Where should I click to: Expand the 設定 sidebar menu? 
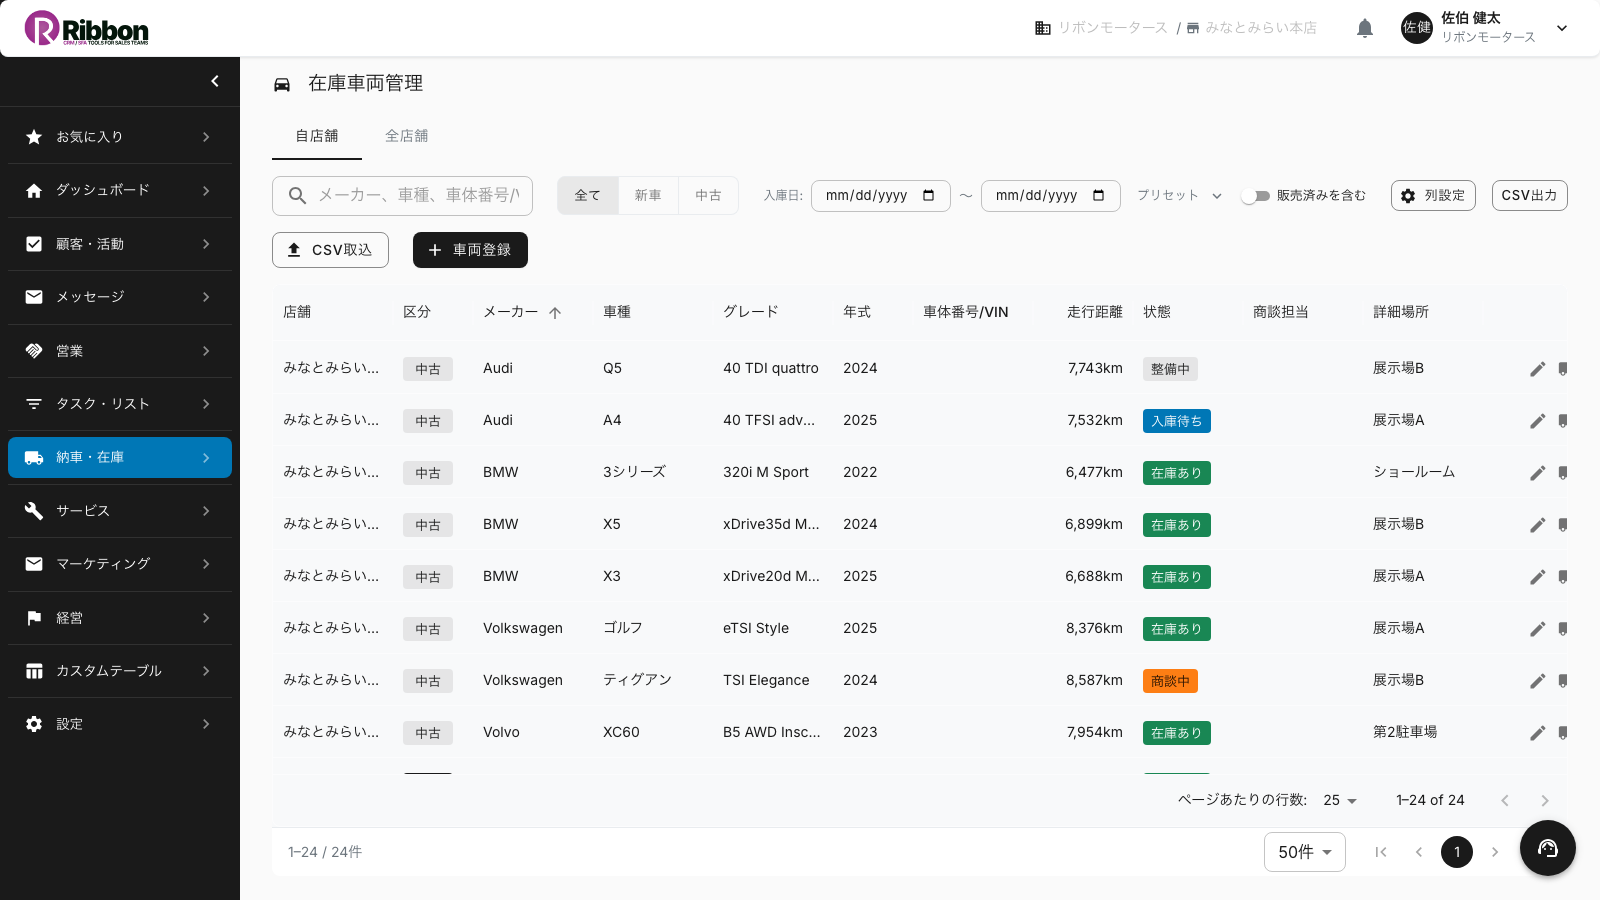tap(206, 724)
